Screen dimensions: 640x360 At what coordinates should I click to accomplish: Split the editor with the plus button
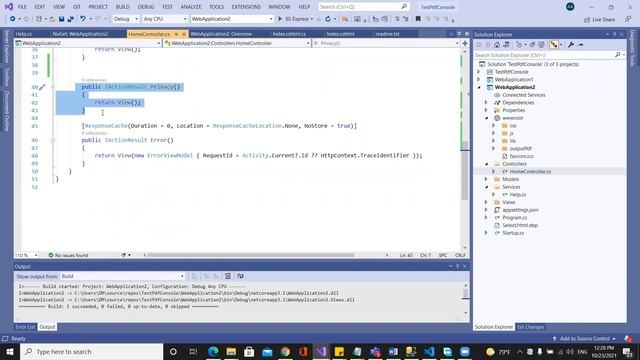tap(464, 43)
